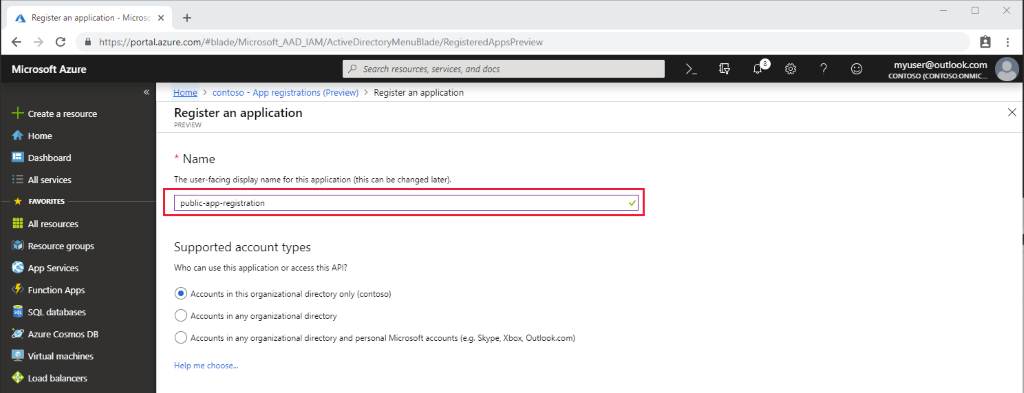Click contoso App registrations breadcrumb
Image resolution: width=1024 pixels, height=393 pixels.
coord(285,93)
